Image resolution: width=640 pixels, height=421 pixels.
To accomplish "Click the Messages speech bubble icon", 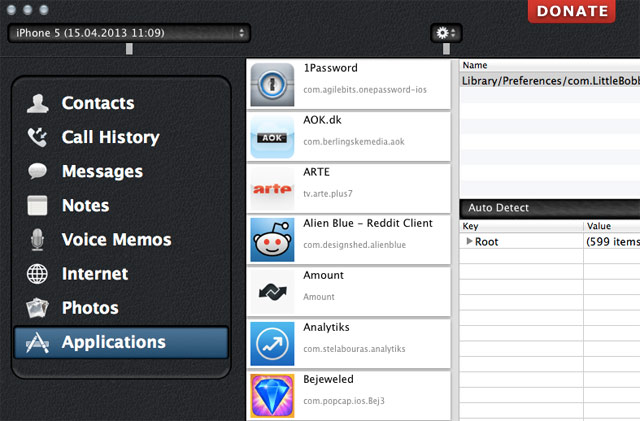I will [x=38, y=171].
